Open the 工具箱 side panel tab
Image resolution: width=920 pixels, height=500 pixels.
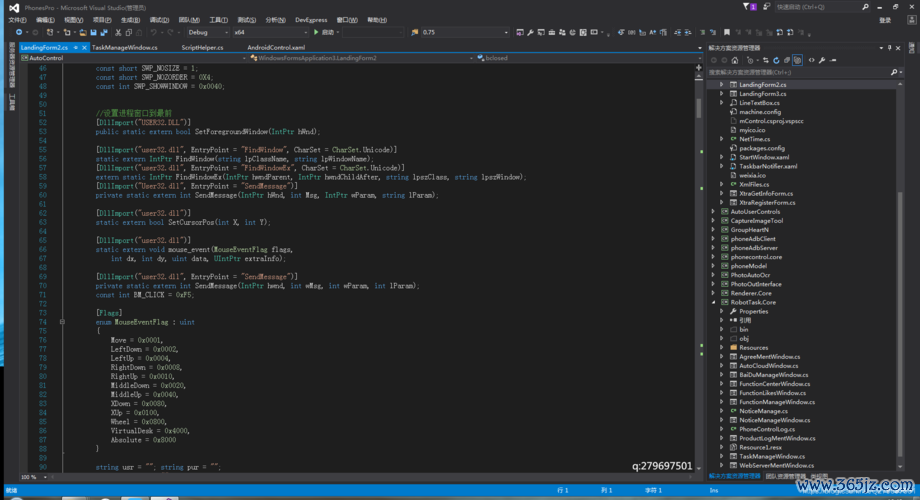point(12,102)
